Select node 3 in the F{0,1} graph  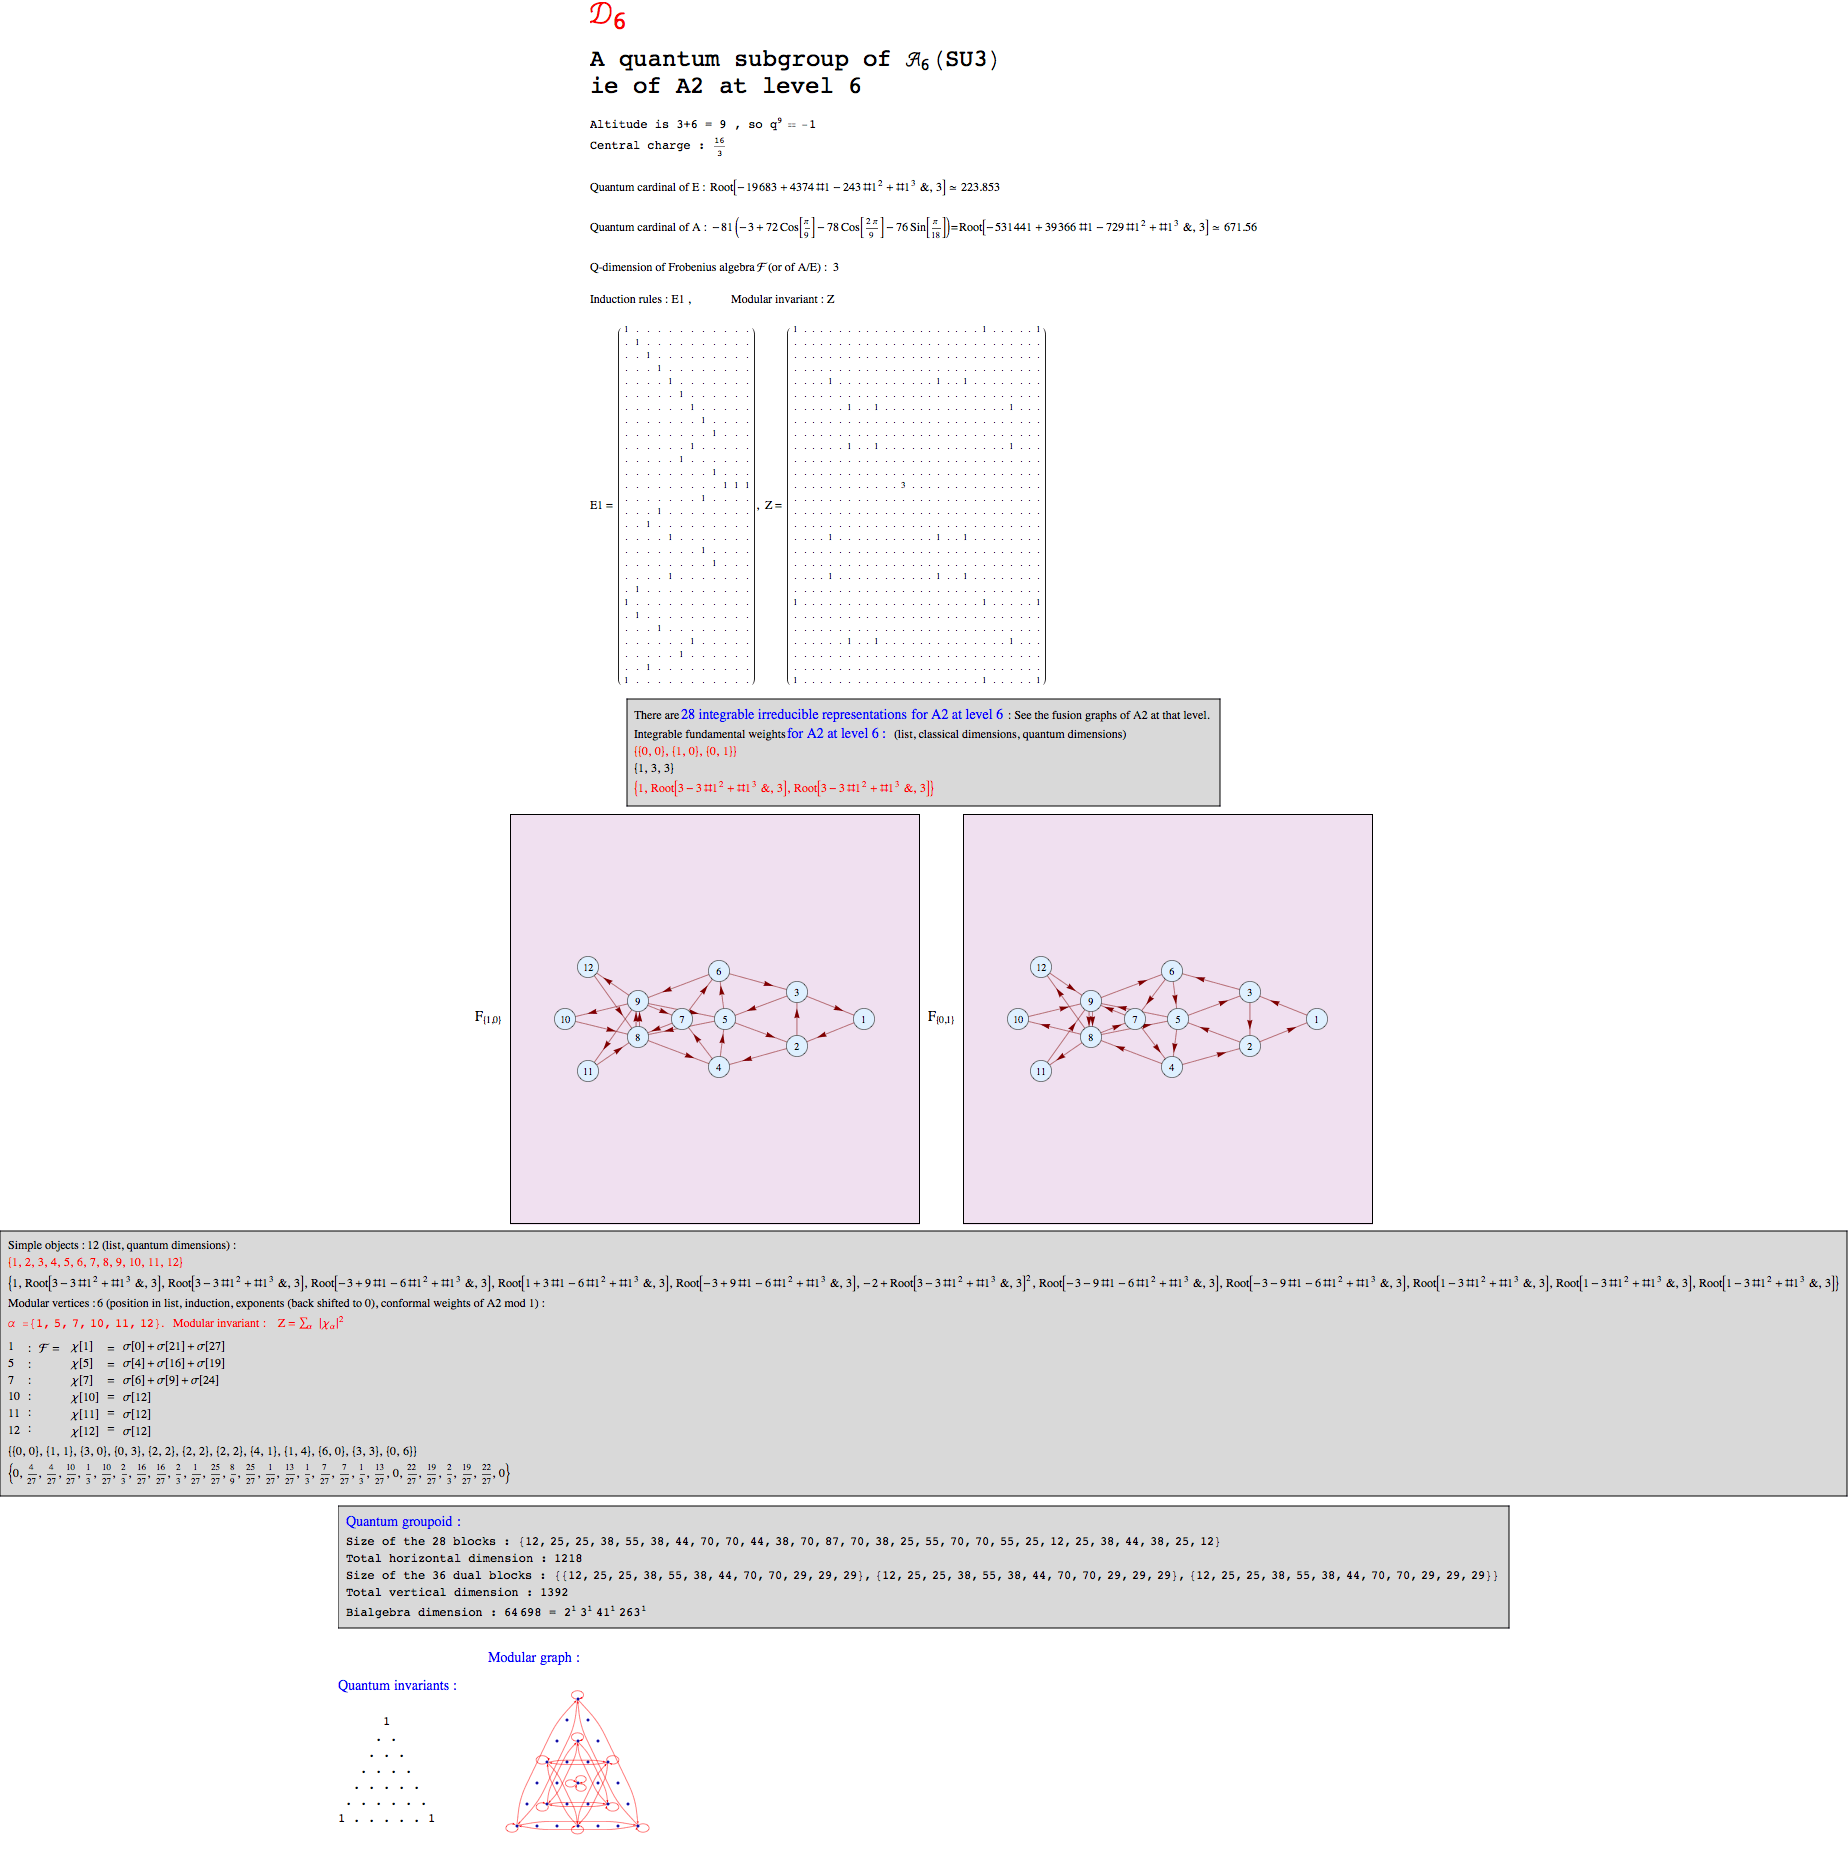coord(1250,992)
